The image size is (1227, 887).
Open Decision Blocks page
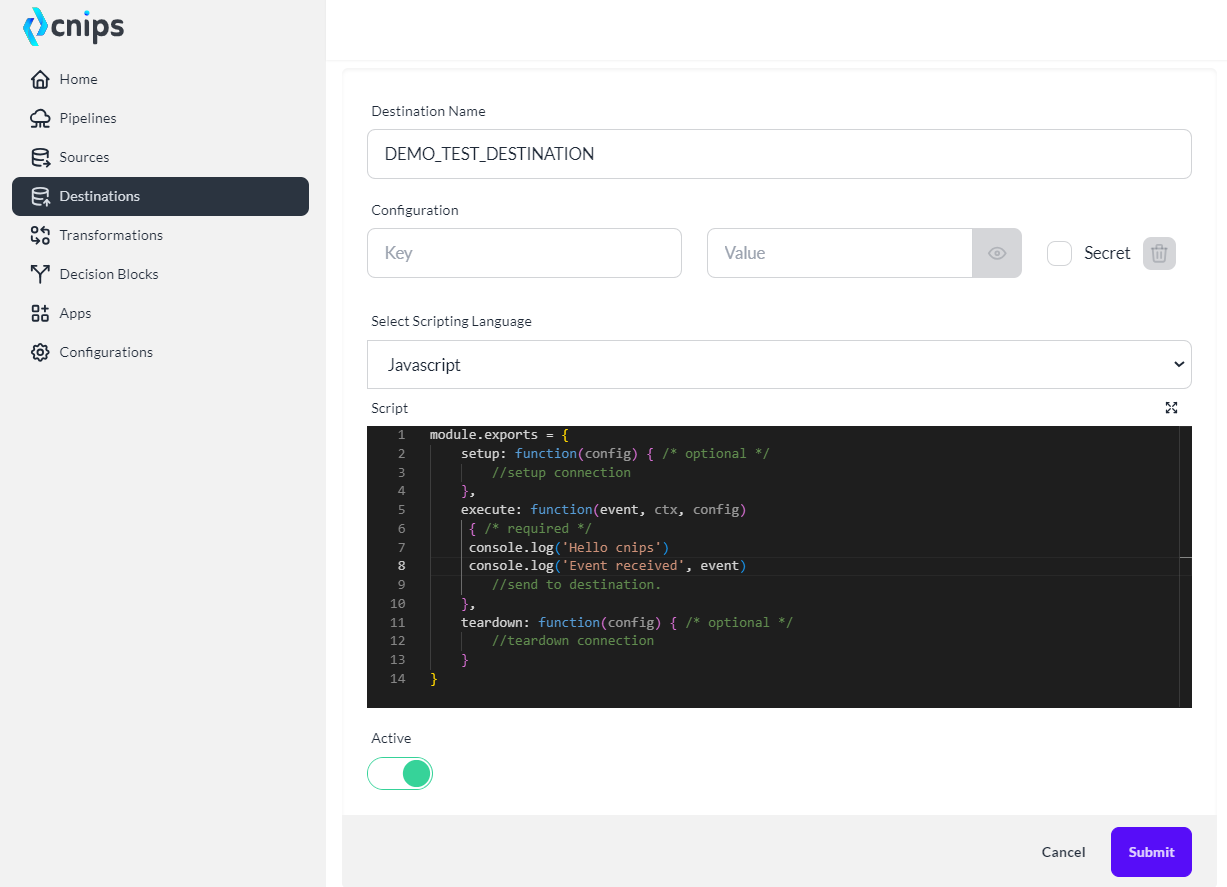click(x=160, y=274)
